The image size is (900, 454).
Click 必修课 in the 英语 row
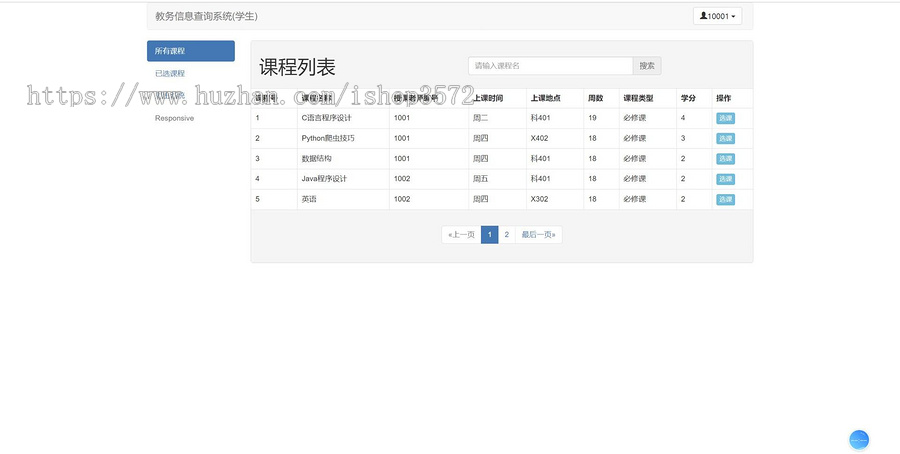(635, 199)
